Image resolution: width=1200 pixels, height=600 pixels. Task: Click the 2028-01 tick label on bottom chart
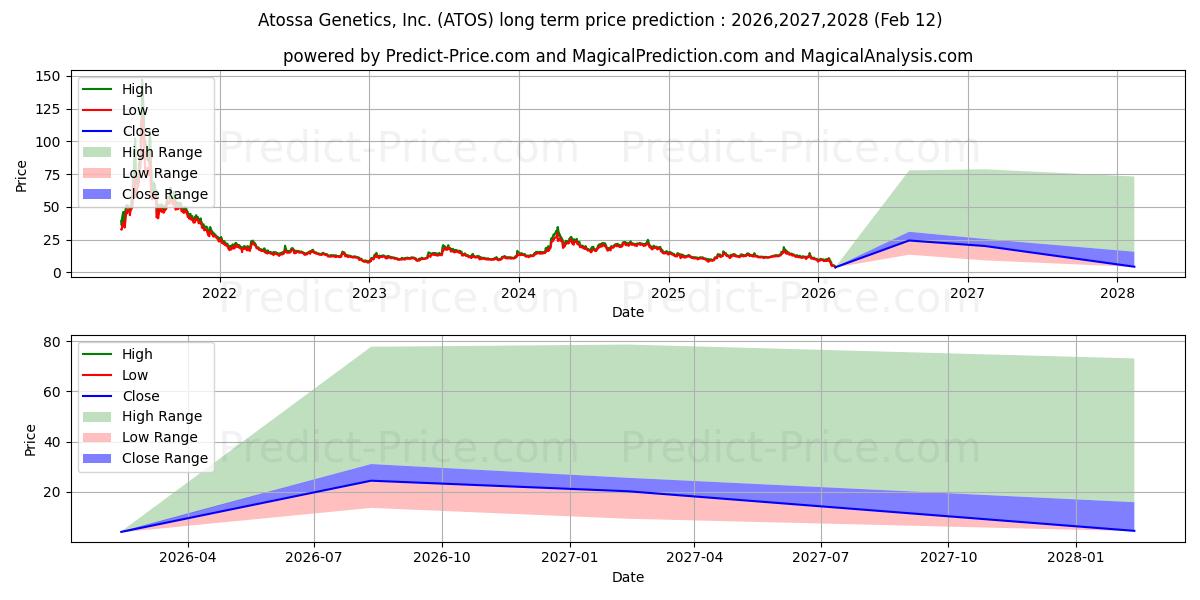(x=1077, y=558)
